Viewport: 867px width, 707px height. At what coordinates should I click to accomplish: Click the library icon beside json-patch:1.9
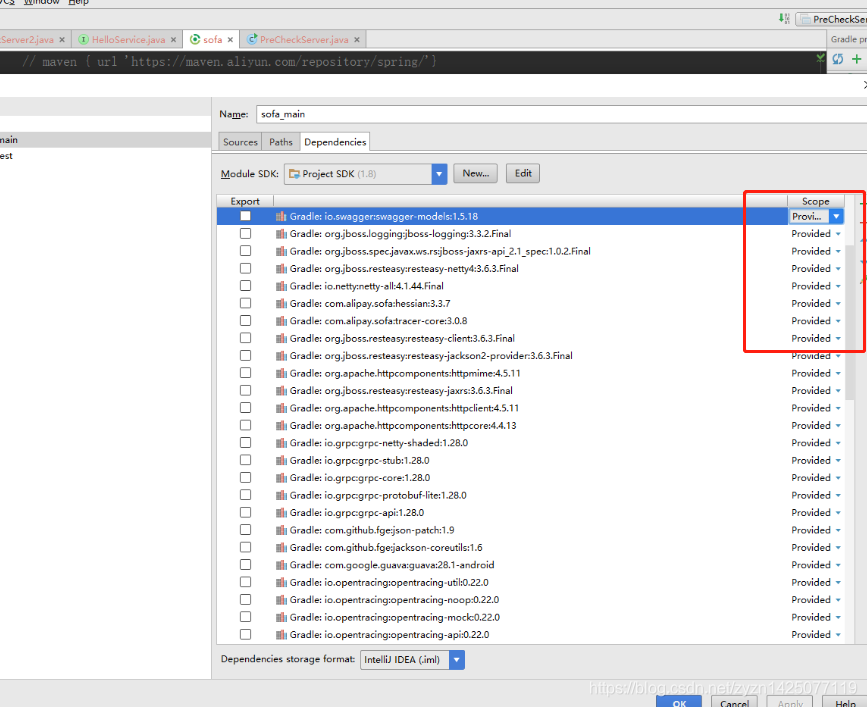tap(281, 530)
